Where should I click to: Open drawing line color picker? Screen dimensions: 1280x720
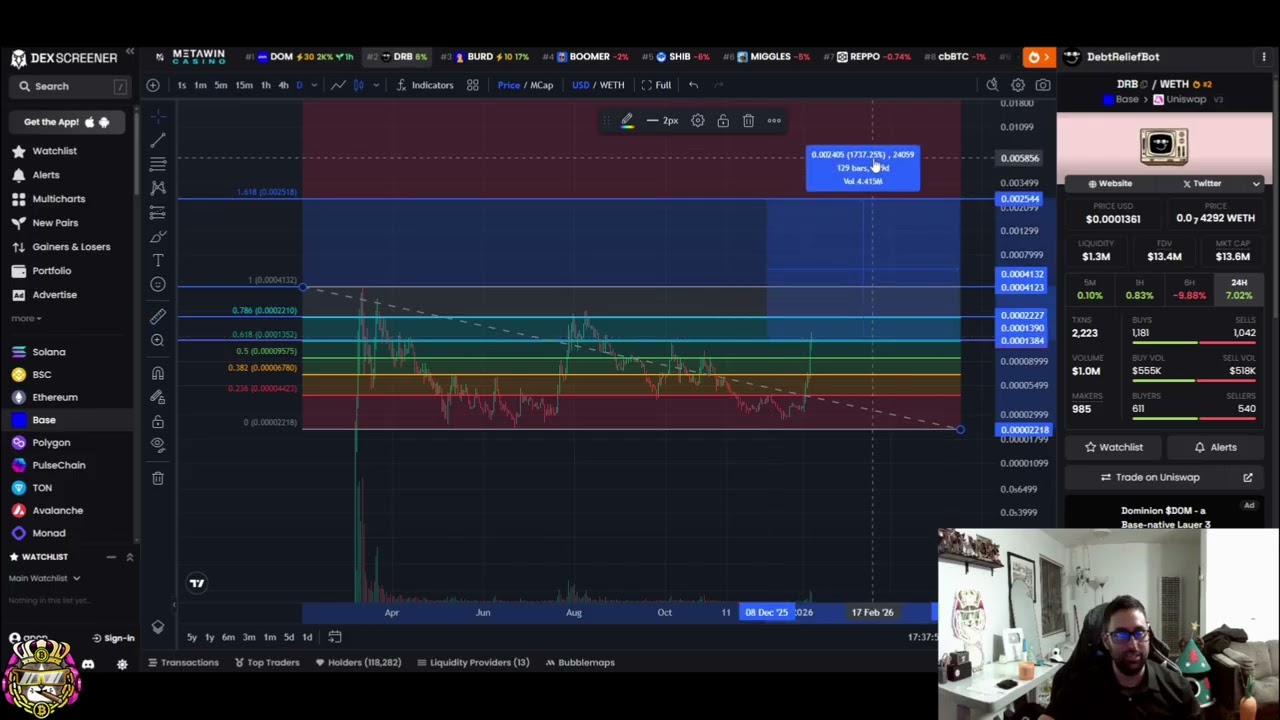tap(627, 121)
